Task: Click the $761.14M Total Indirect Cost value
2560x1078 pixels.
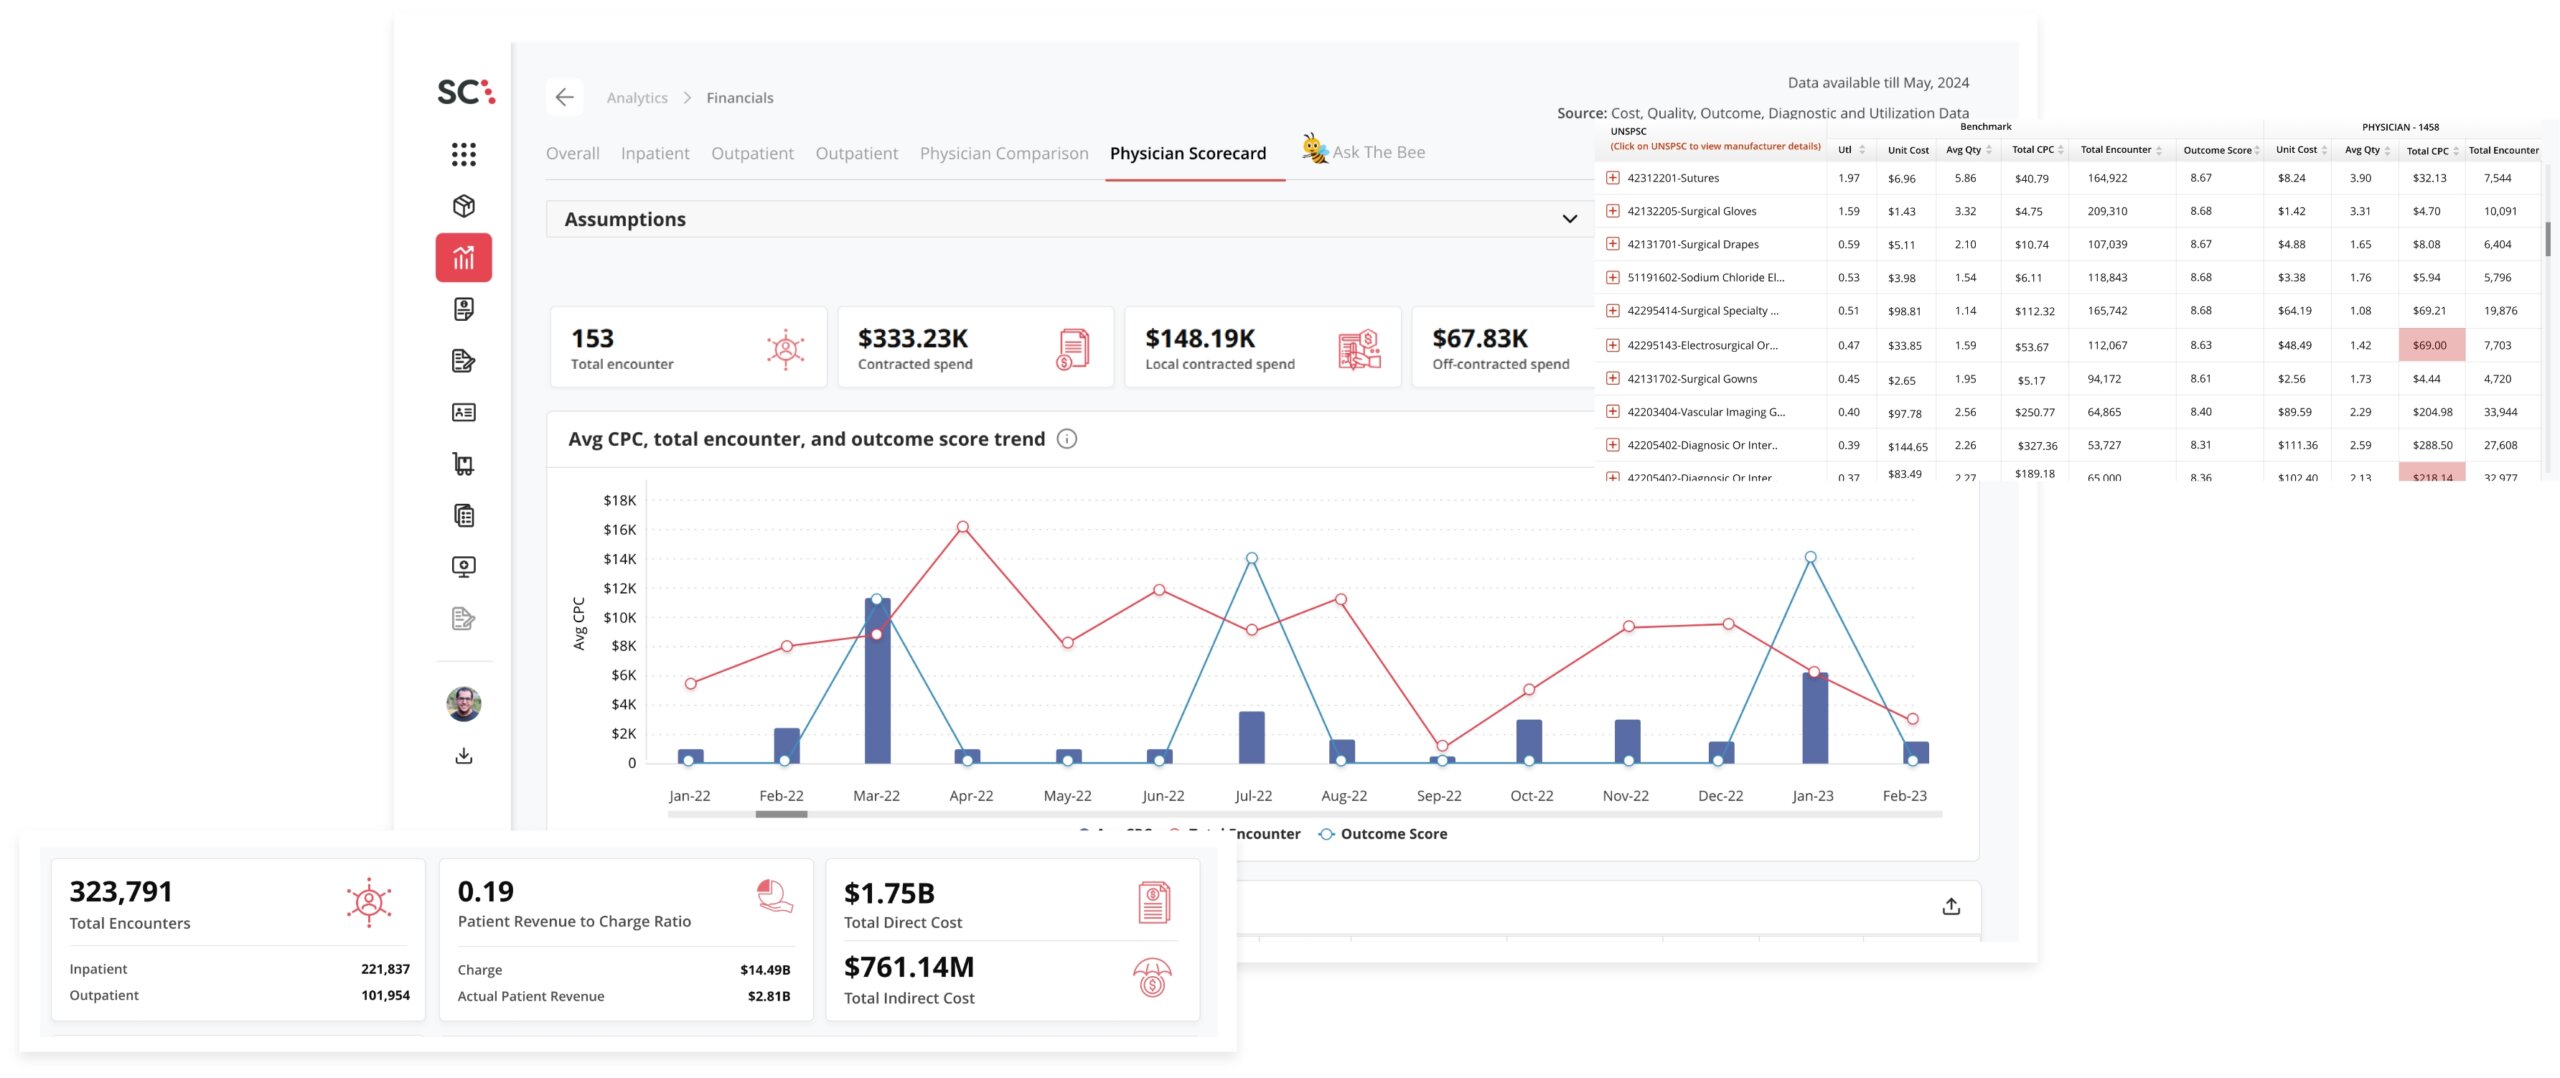Action: coord(909,967)
